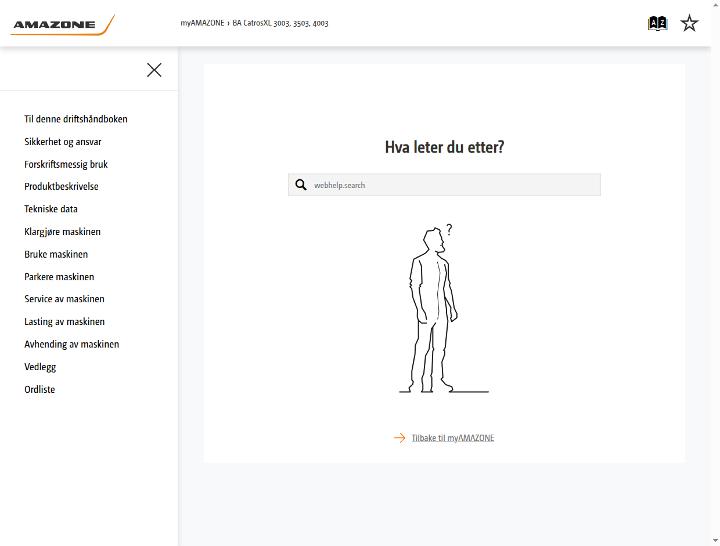
Task: Open Klargjøre maskinen chapter
Action: coord(62,231)
